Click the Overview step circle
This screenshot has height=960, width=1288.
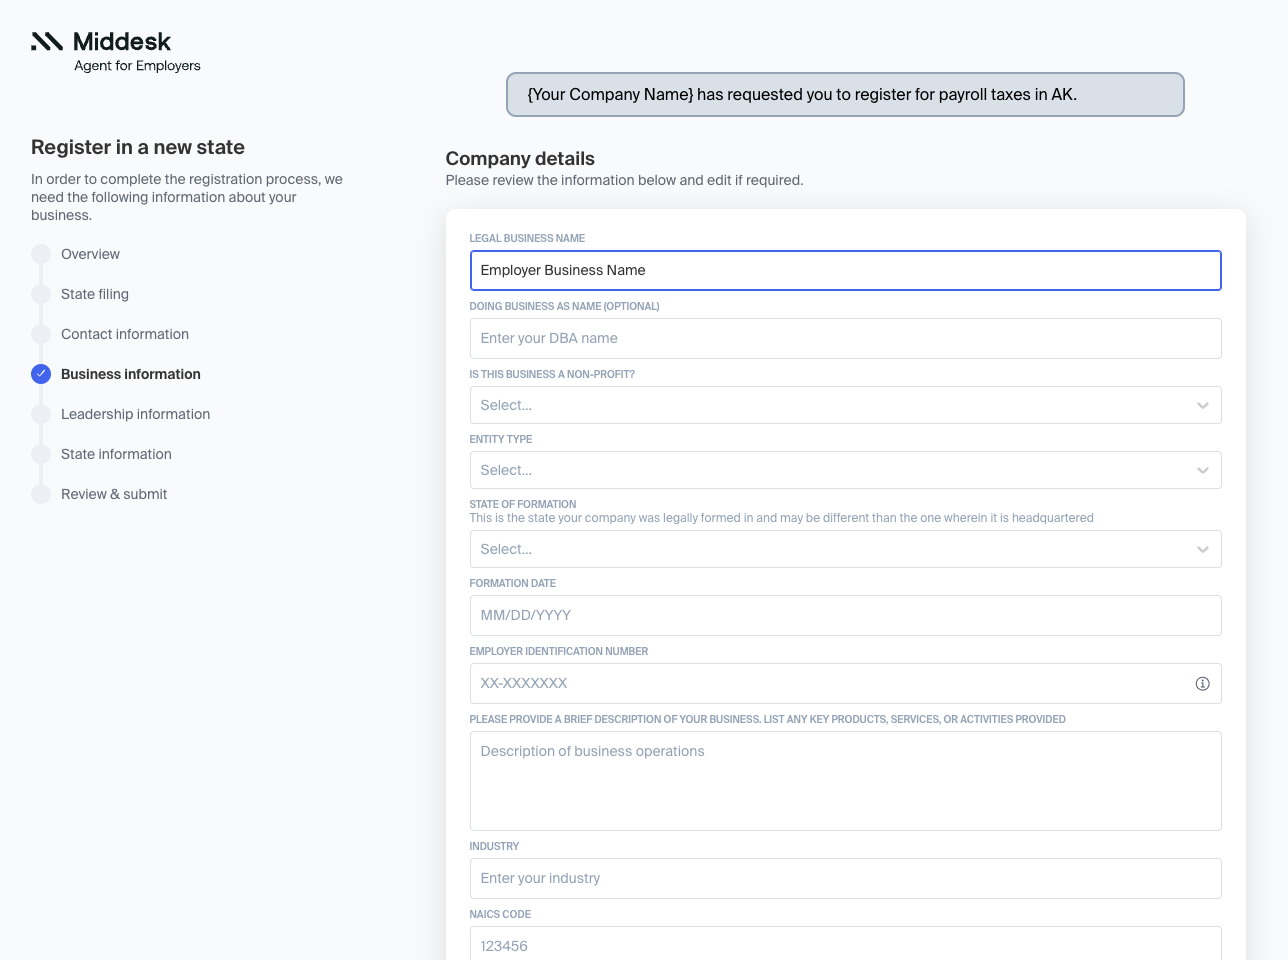(x=41, y=254)
